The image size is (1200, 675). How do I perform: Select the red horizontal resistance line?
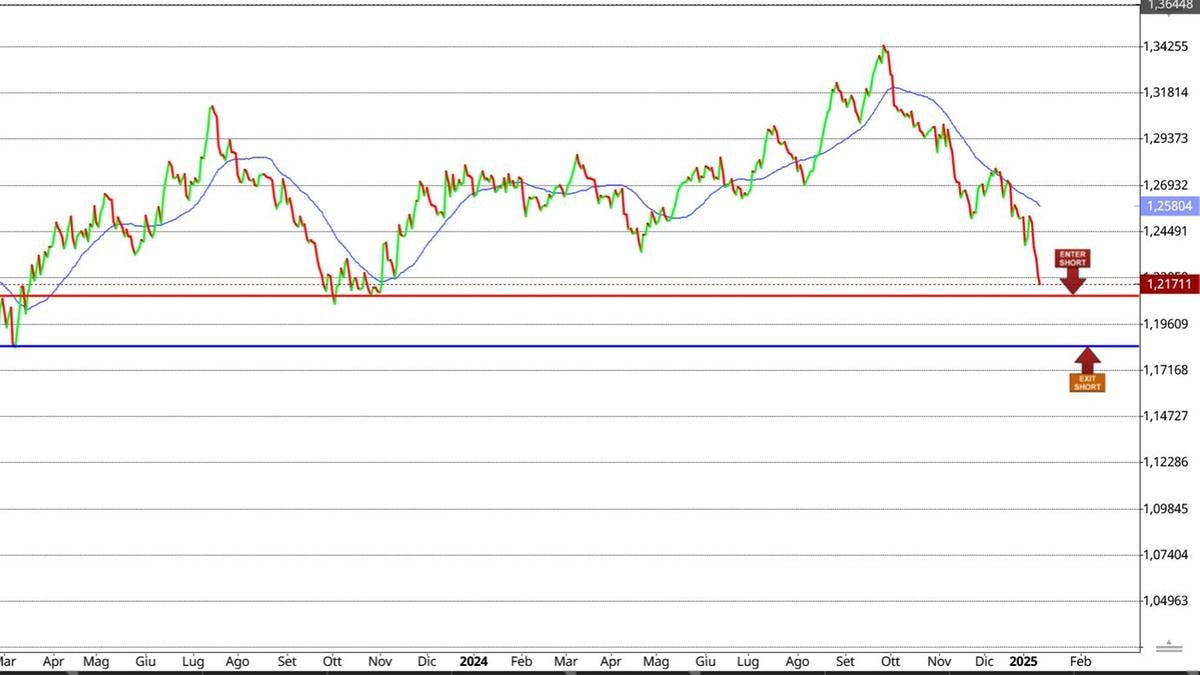(x=570, y=296)
